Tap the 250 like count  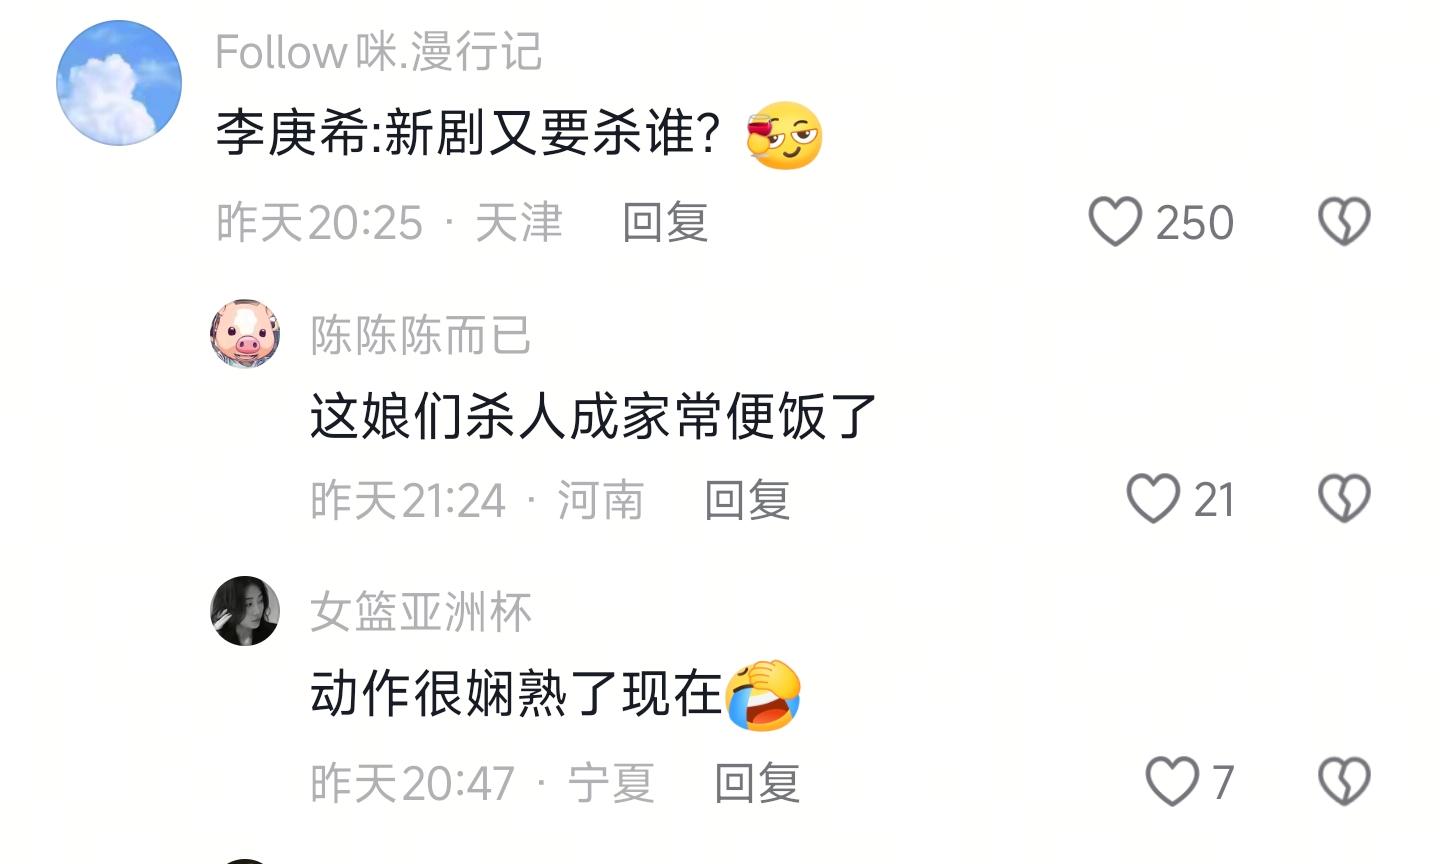(x=1194, y=222)
